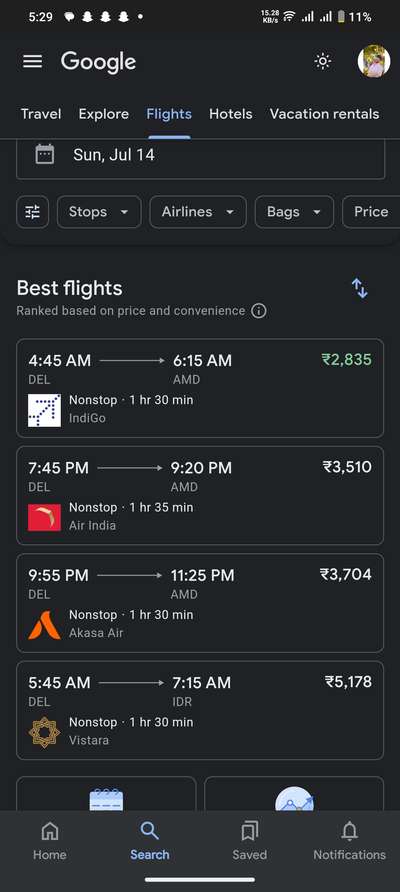The width and height of the screenshot is (400, 892).
Task: Open the Price filter chip
Action: tap(371, 212)
